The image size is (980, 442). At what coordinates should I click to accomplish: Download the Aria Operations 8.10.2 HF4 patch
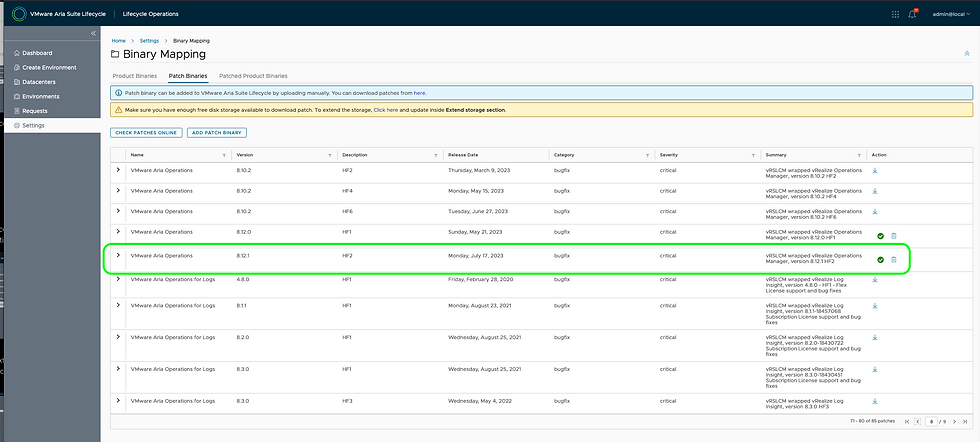[875, 191]
